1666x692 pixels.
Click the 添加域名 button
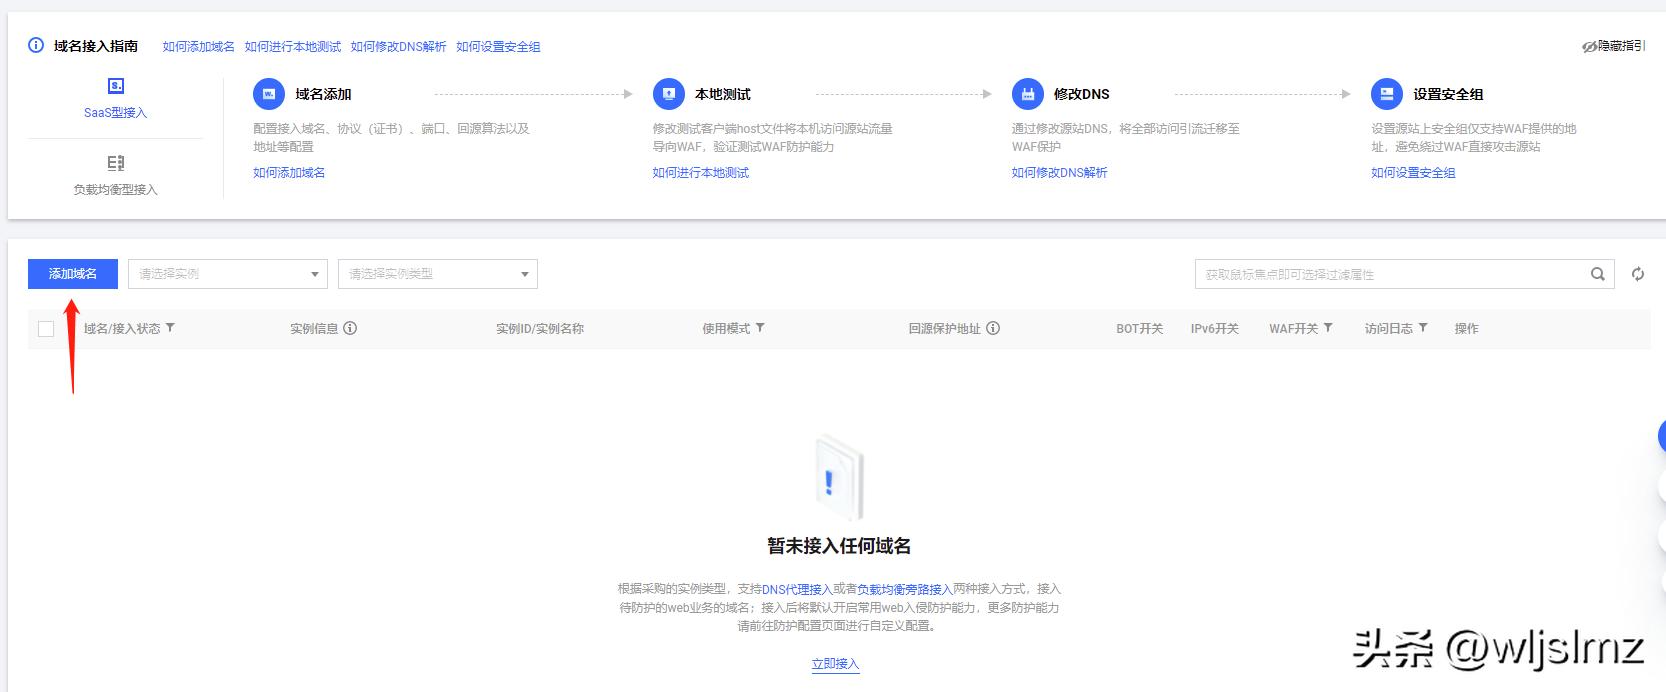point(73,274)
